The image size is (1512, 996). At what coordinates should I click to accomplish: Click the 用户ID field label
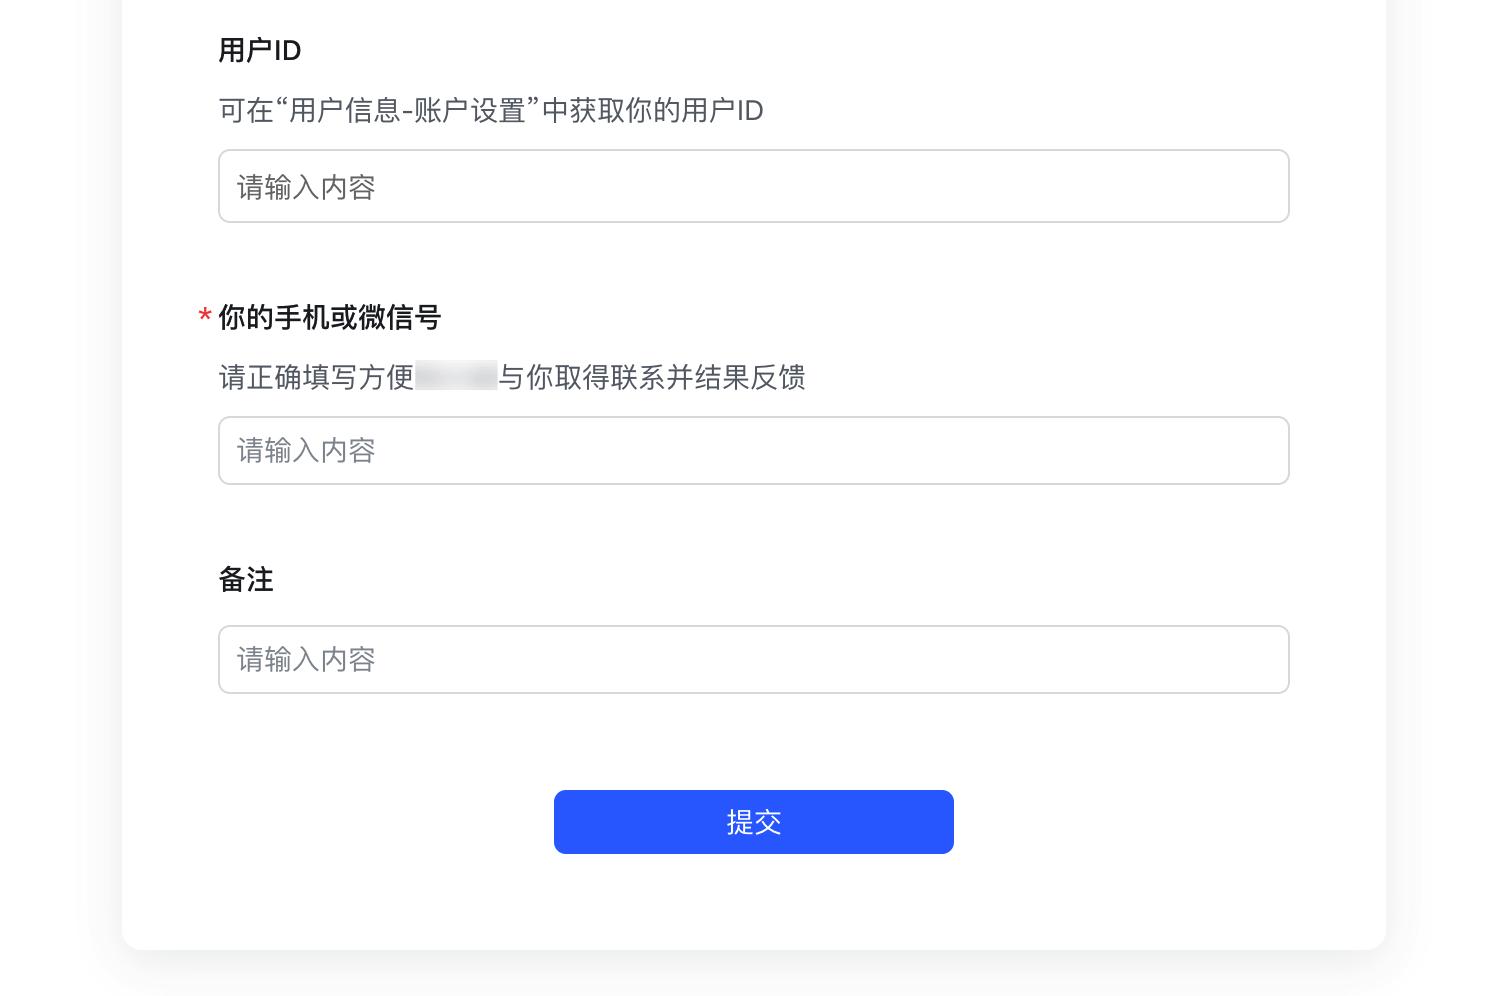coord(260,50)
